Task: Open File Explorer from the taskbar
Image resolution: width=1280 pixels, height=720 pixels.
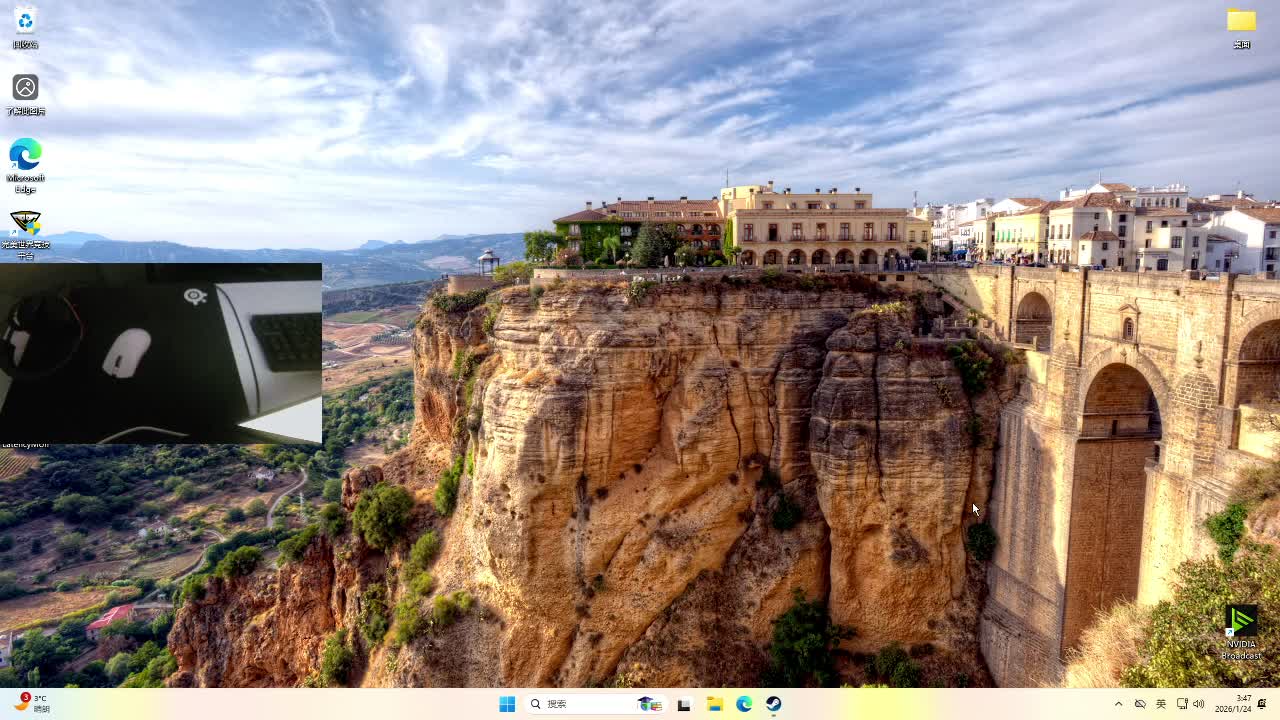Action: coord(714,704)
